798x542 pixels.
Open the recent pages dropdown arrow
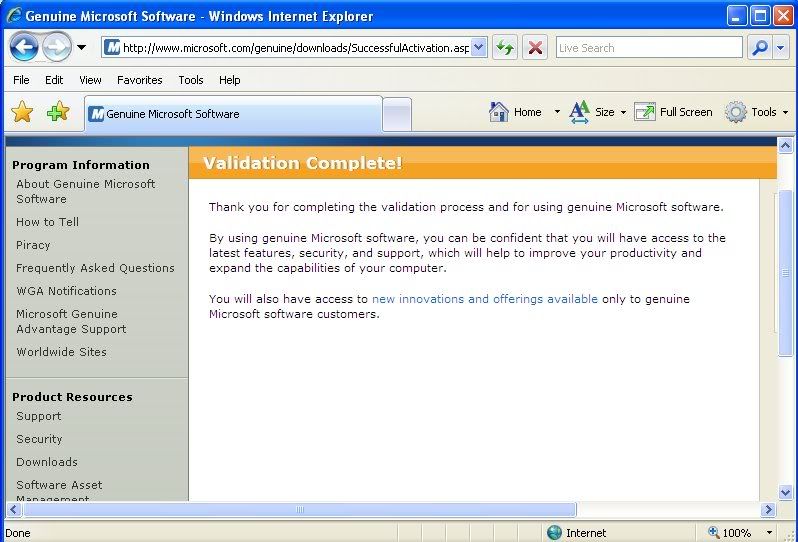pos(81,47)
